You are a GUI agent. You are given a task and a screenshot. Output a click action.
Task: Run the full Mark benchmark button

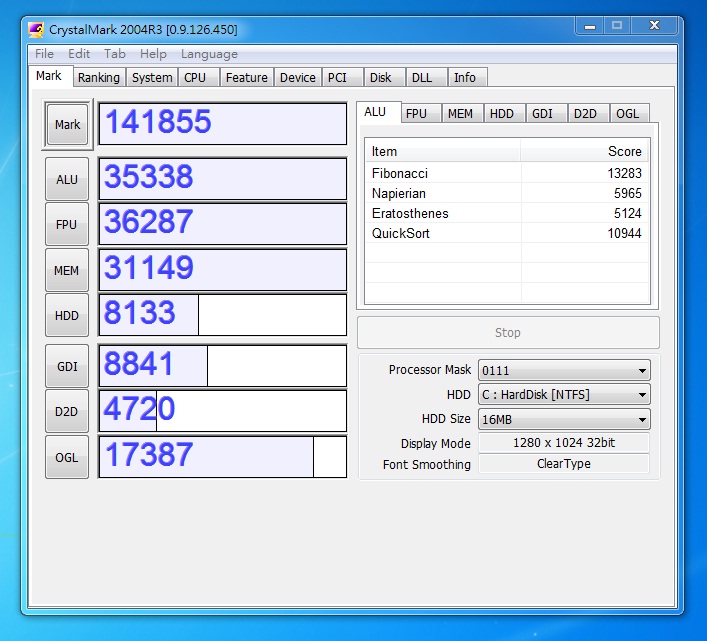tap(67, 124)
